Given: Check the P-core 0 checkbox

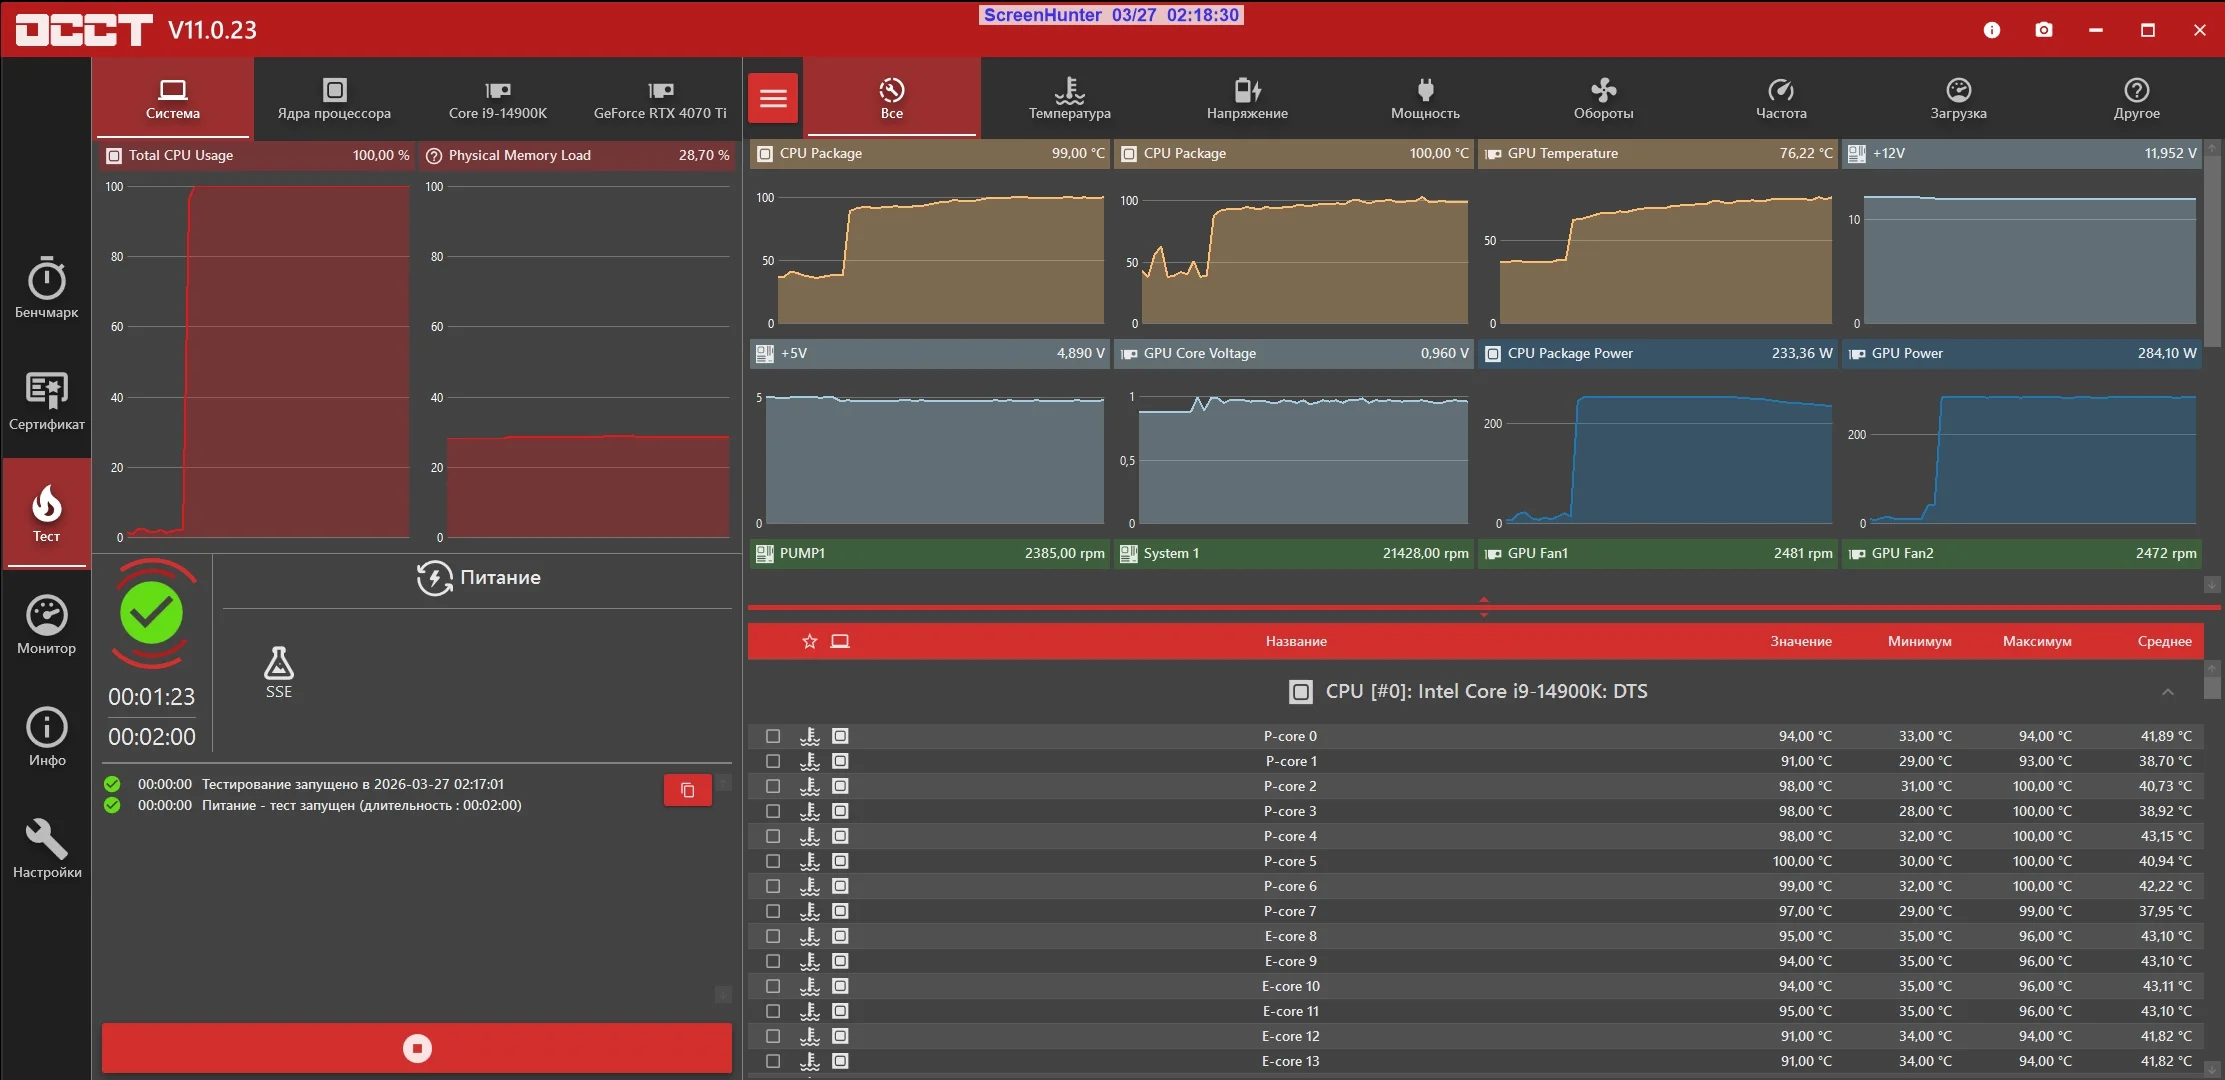Looking at the screenshot, I should (x=773, y=736).
